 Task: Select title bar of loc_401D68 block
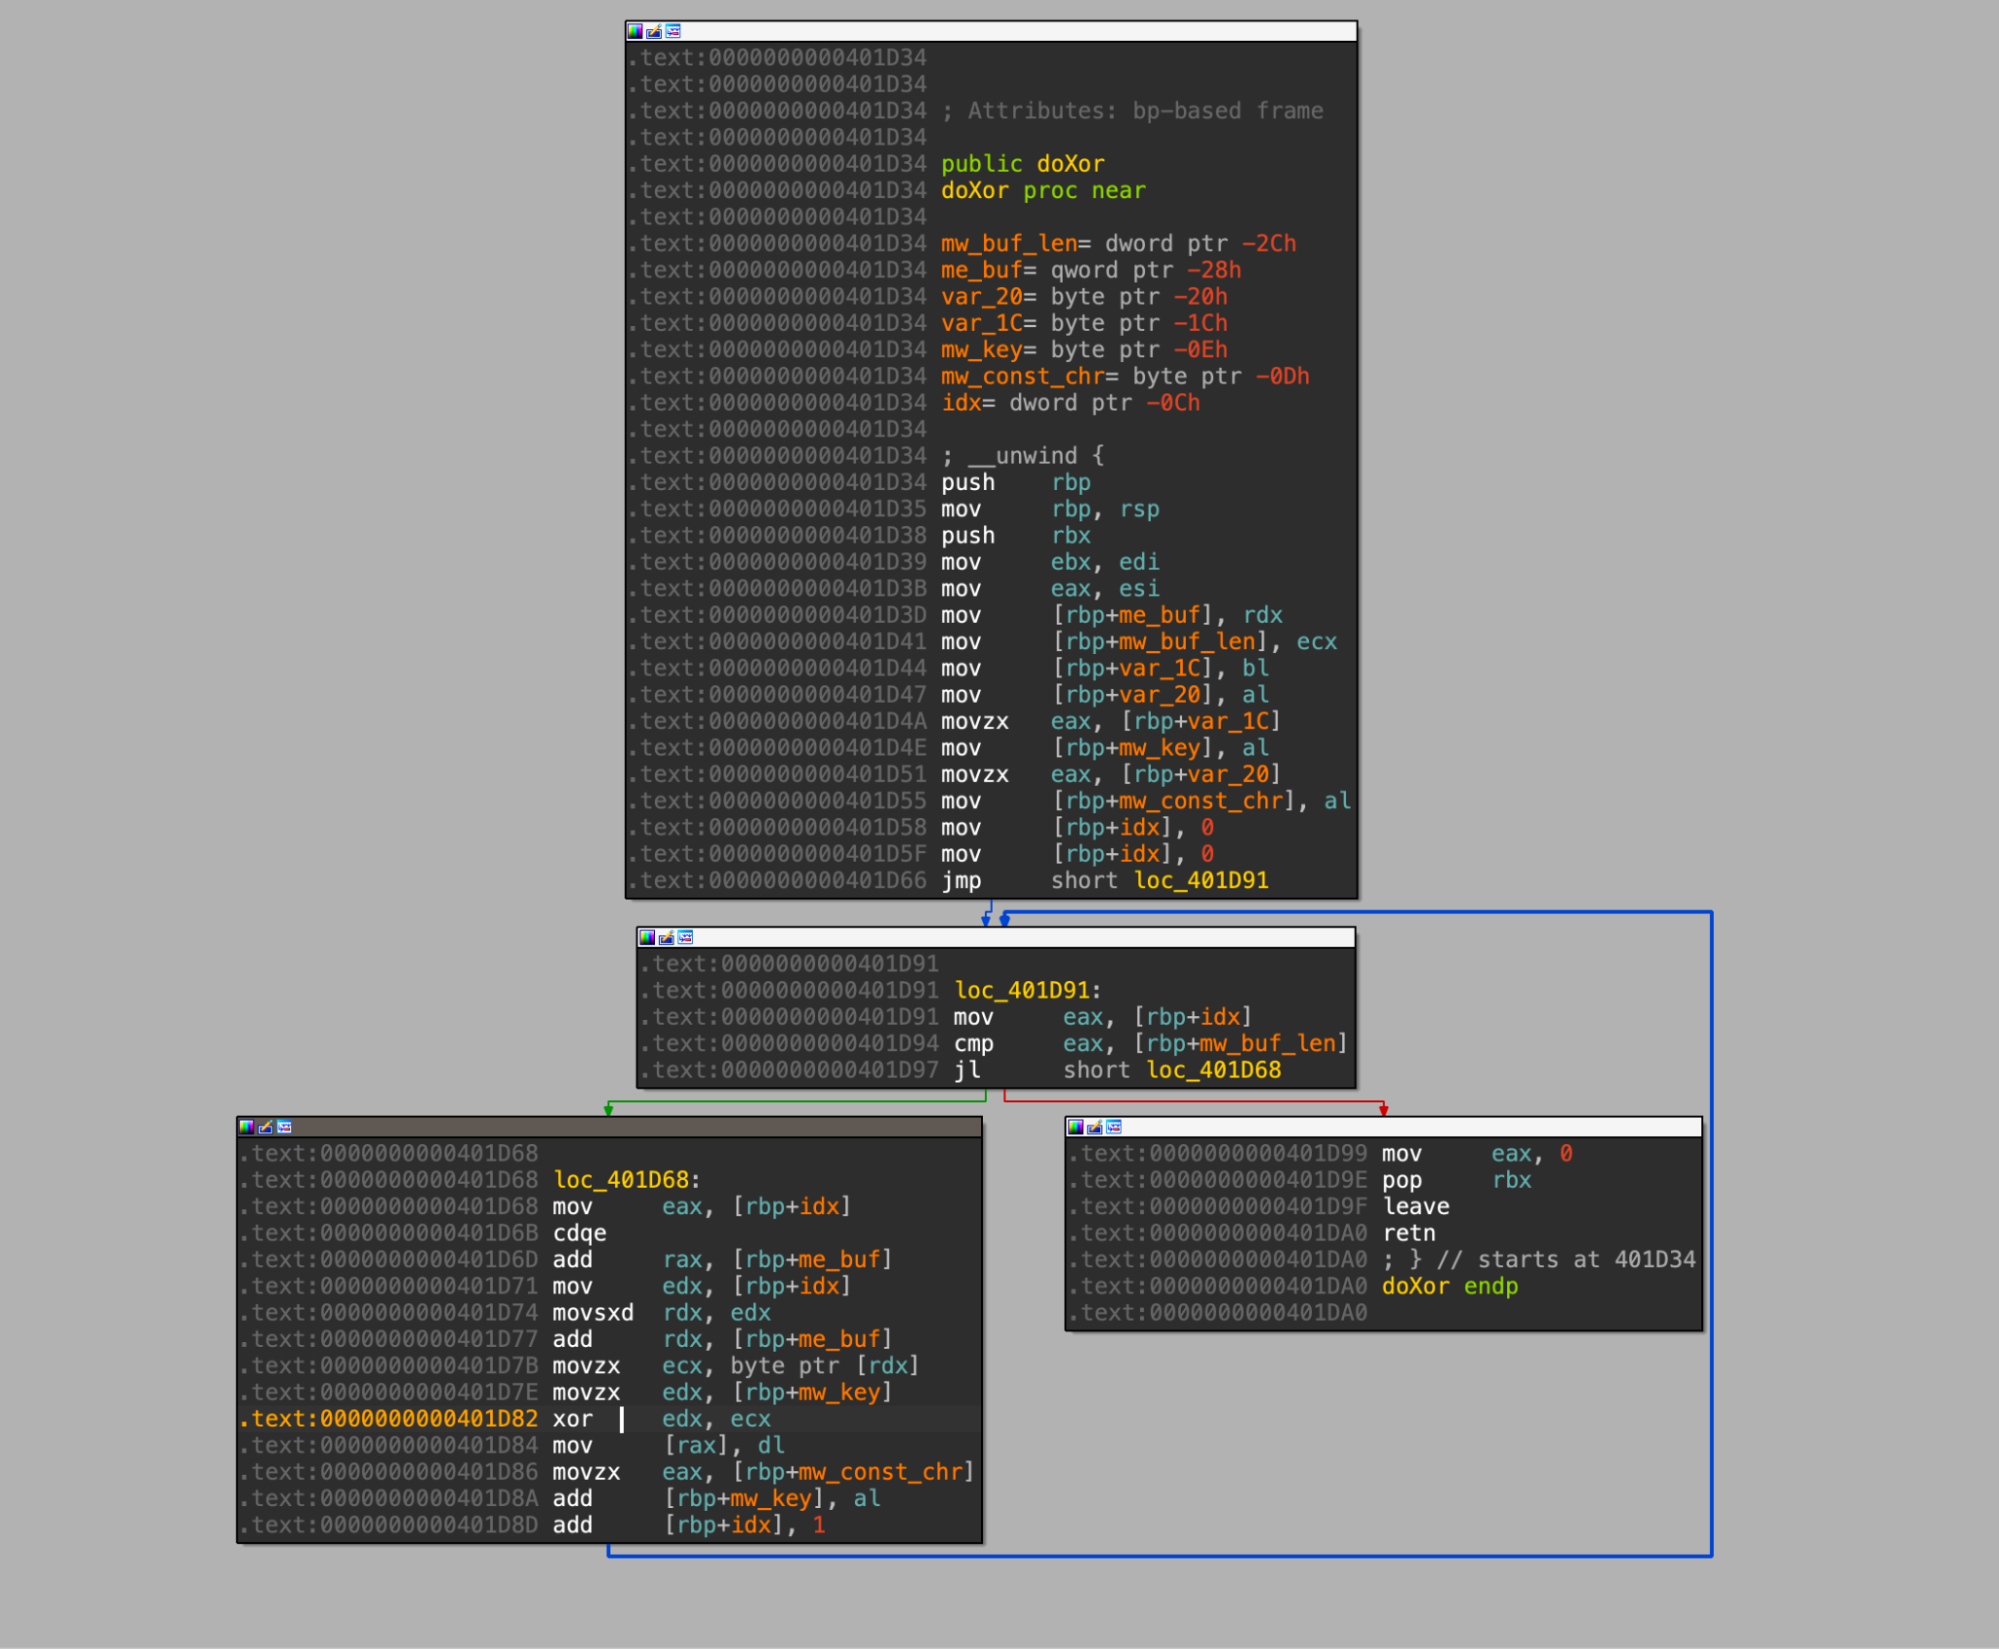(x=609, y=1127)
